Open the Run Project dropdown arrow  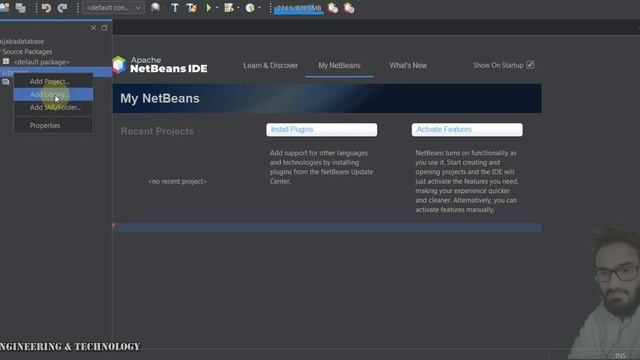pos(217,8)
